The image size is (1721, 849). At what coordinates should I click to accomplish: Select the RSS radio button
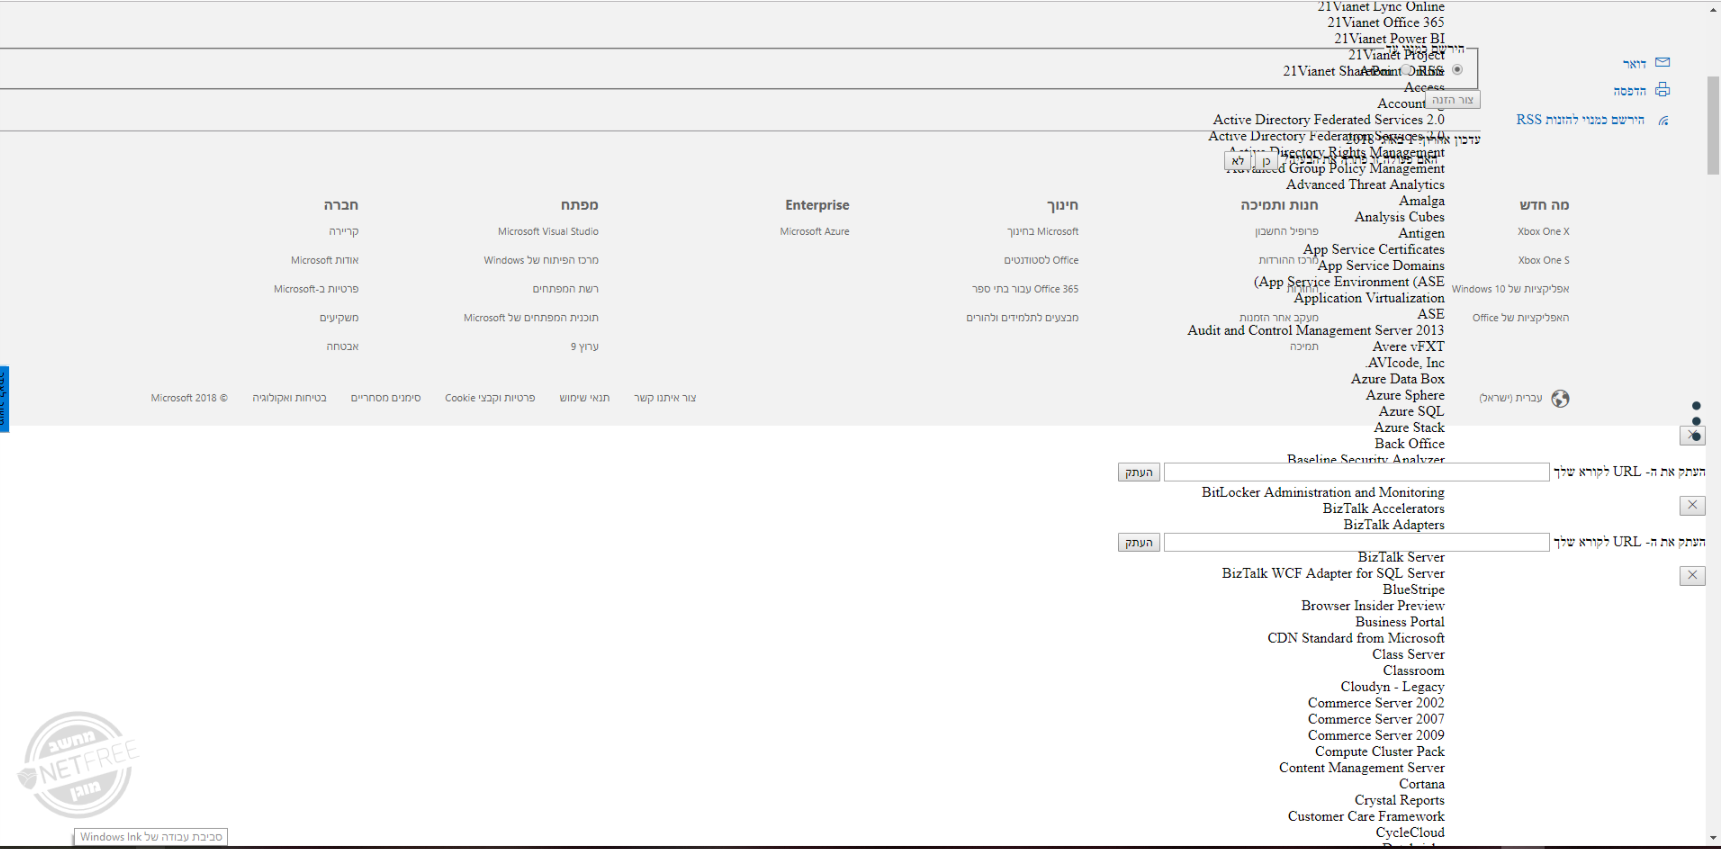point(1457,70)
